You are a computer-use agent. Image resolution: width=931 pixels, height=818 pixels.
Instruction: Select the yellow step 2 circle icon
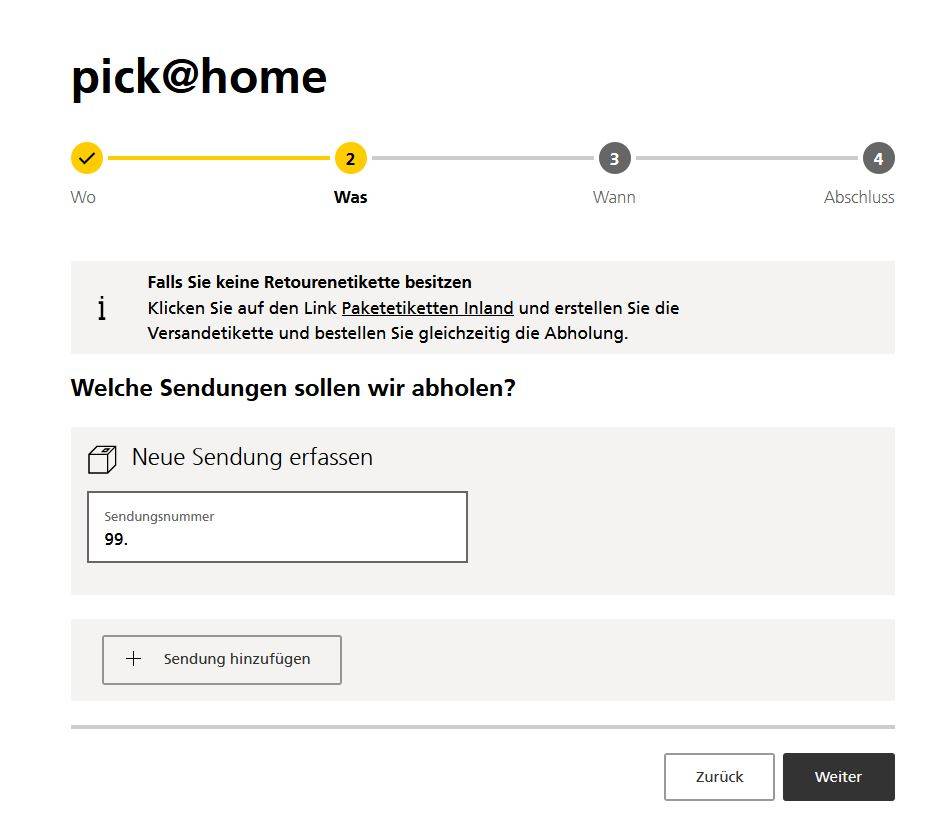[x=350, y=158]
